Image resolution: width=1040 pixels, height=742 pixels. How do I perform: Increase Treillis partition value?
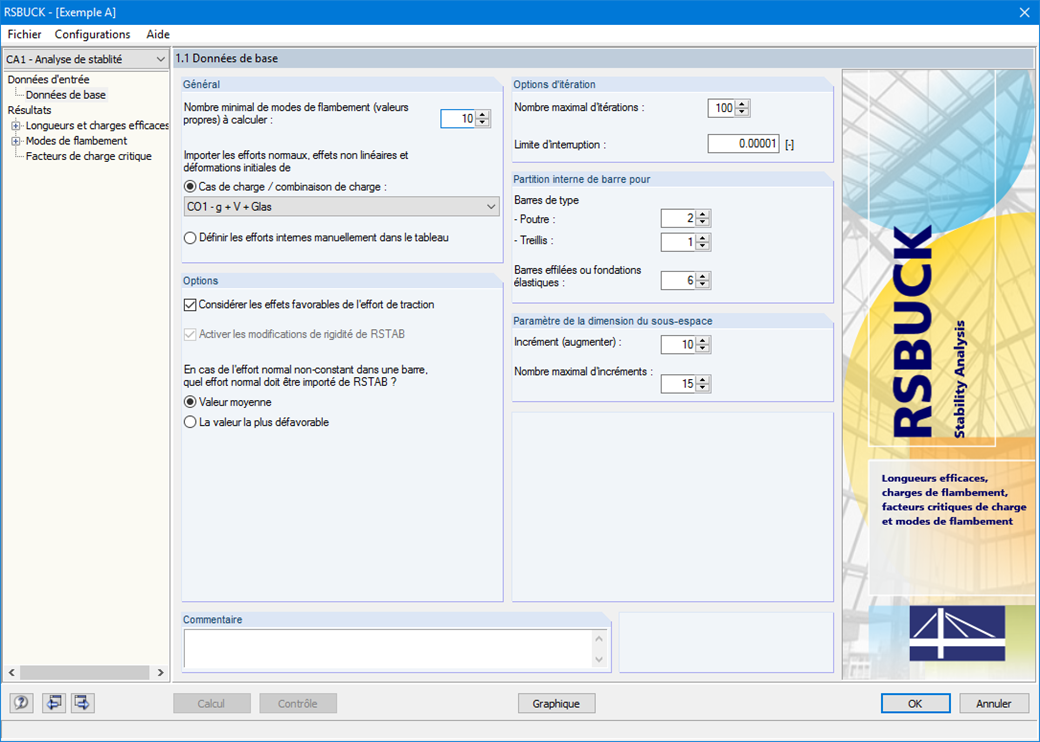703,238
